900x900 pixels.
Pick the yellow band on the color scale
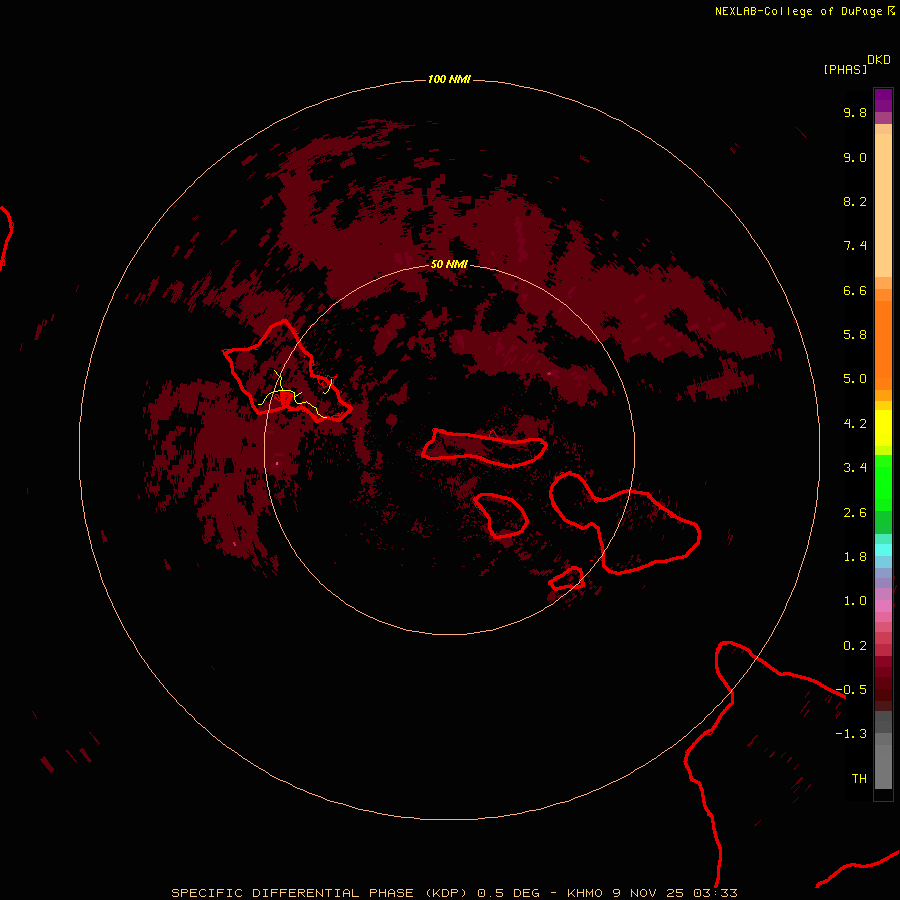click(x=883, y=428)
